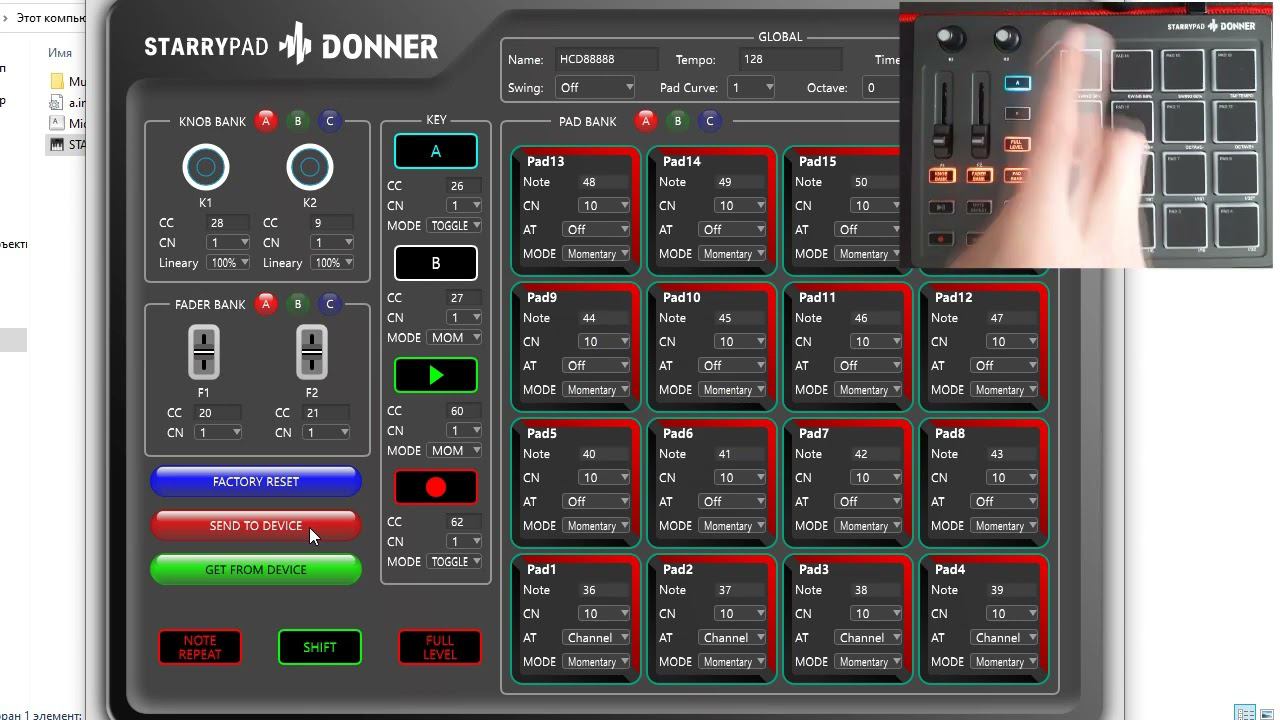Click the red record key button
This screenshot has height=720, width=1280.
point(436,487)
